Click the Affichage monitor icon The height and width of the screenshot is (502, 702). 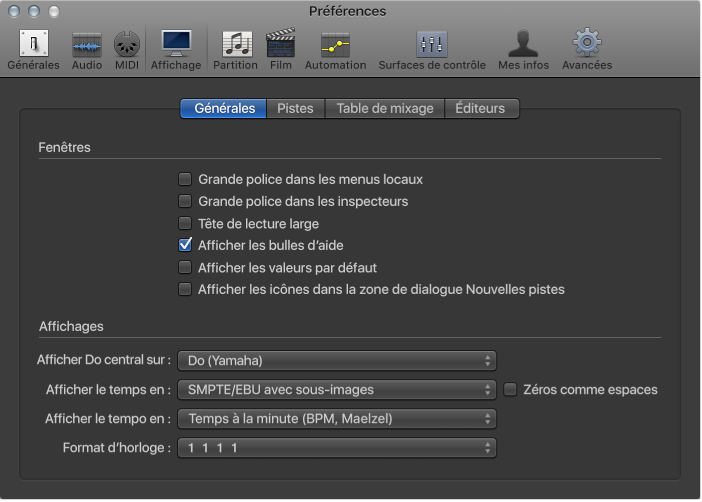point(176,45)
